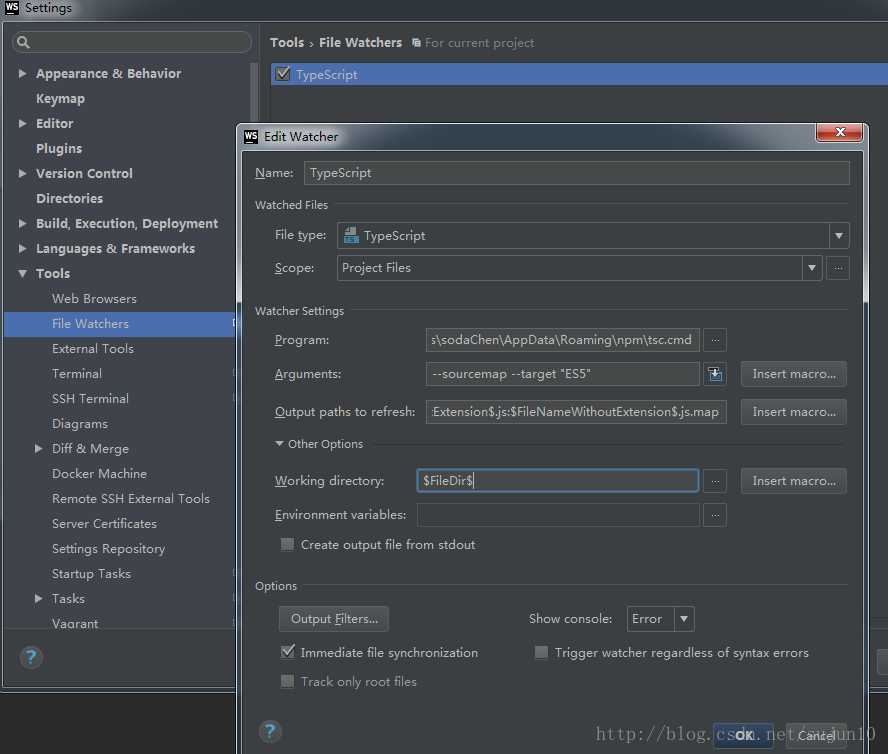Select Server Certificates settings
Viewport: 888px width, 754px height.
[104, 523]
